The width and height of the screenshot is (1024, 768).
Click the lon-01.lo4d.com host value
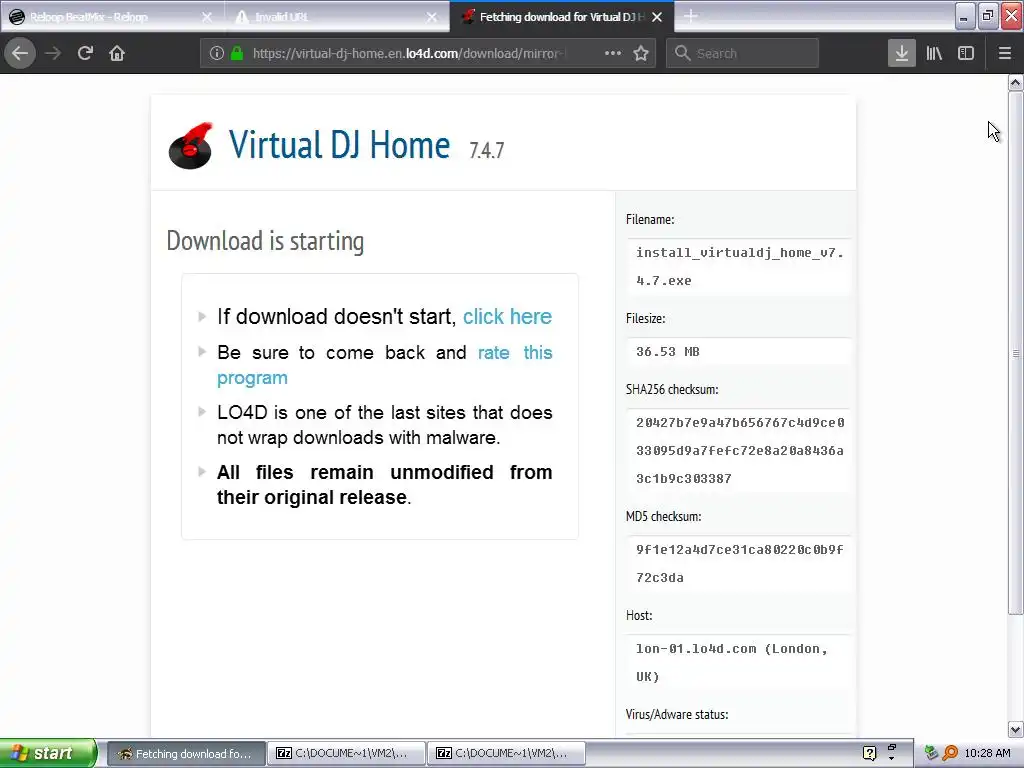(739, 662)
